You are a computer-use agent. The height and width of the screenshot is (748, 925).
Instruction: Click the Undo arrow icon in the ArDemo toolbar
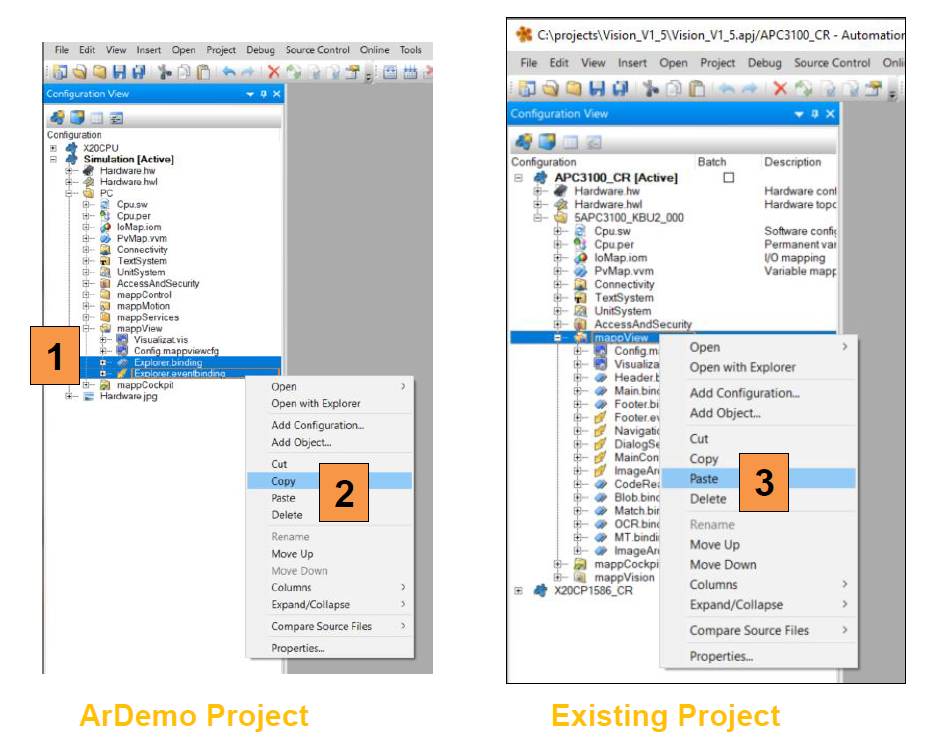click(x=229, y=72)
